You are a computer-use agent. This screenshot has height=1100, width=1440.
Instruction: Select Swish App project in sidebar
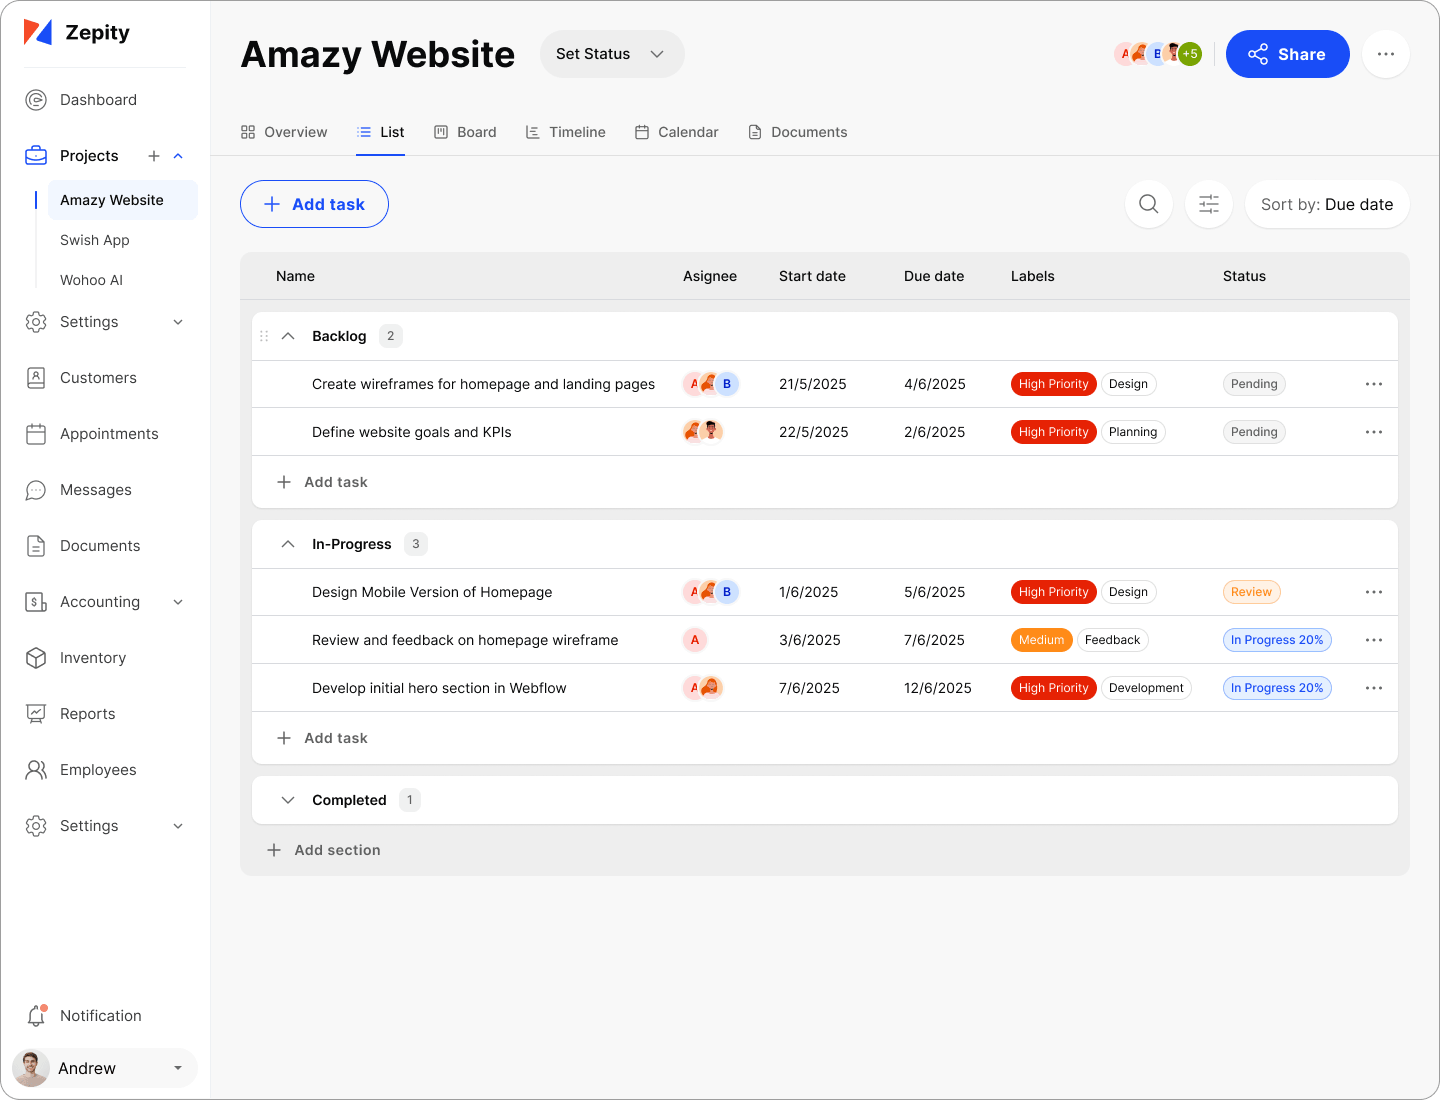[x=95, y=240]
